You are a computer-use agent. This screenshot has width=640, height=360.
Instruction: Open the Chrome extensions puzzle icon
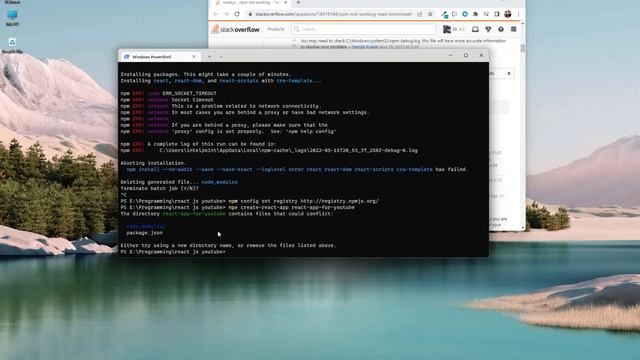click(x=476, y=14)
